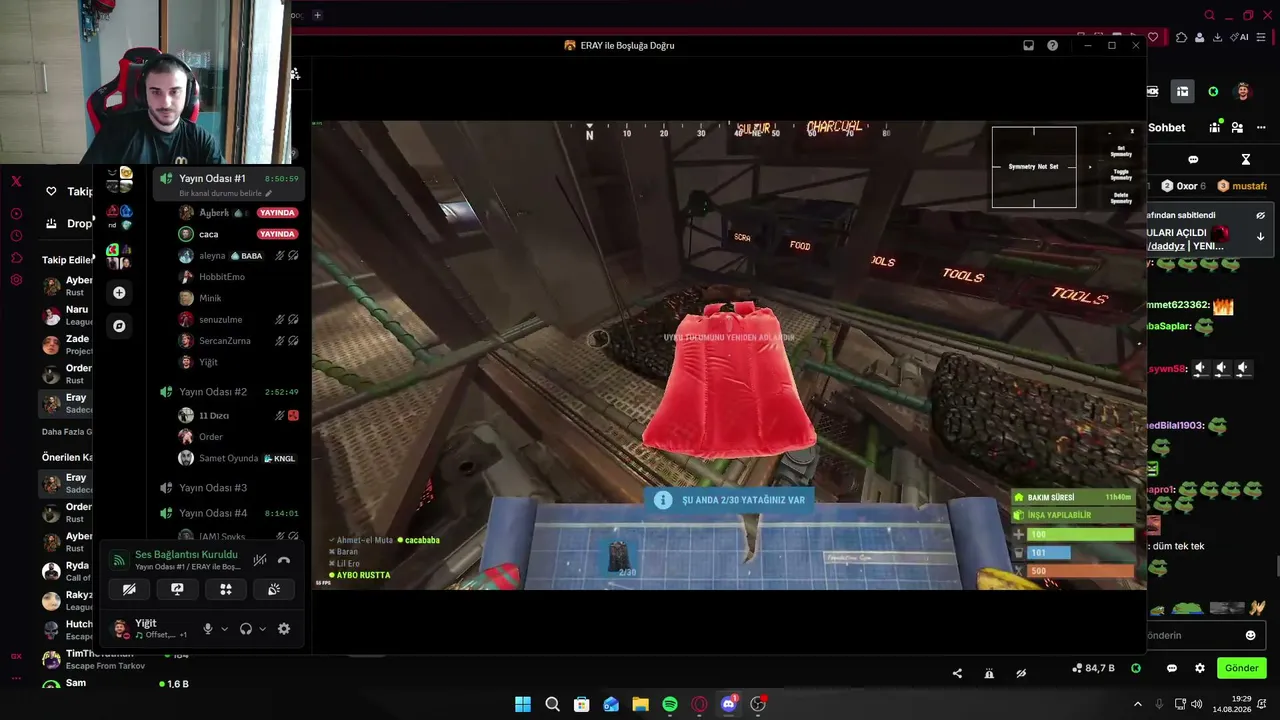Open Discord voice activities button
Viewport: 1280px width, 720px height.
point(226,590)
